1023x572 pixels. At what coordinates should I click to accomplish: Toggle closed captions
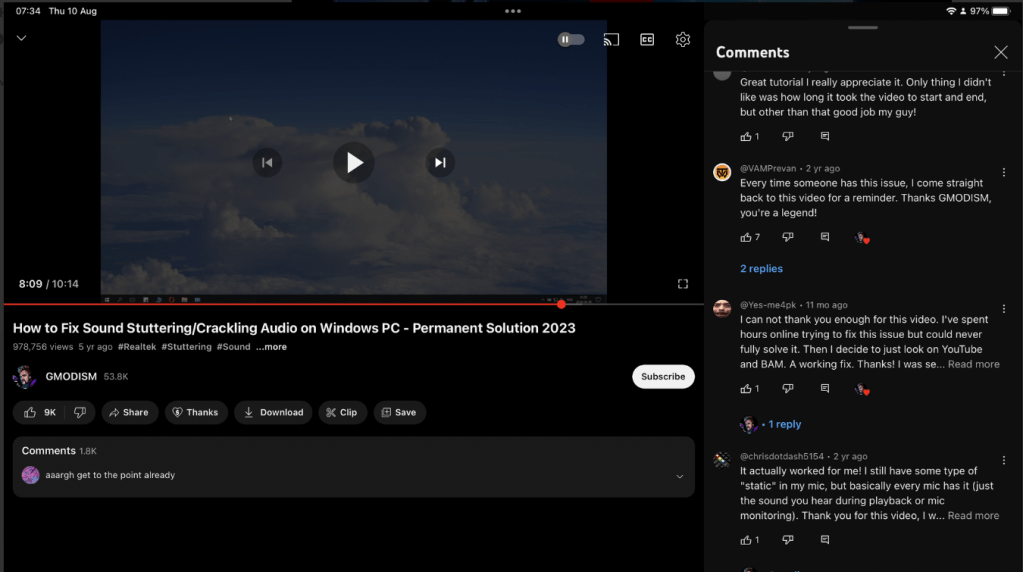(x=647, y=40)
